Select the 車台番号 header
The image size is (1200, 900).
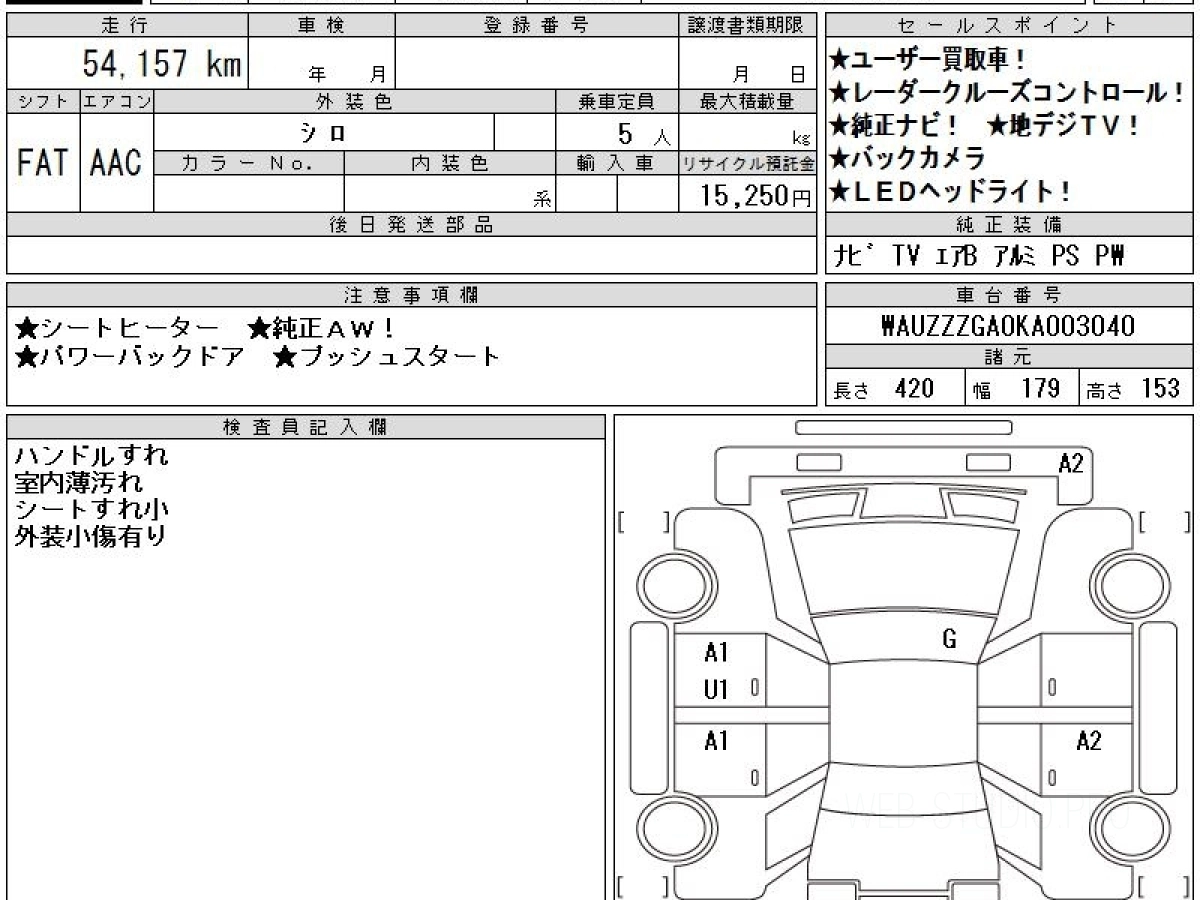click(1009, 295)
